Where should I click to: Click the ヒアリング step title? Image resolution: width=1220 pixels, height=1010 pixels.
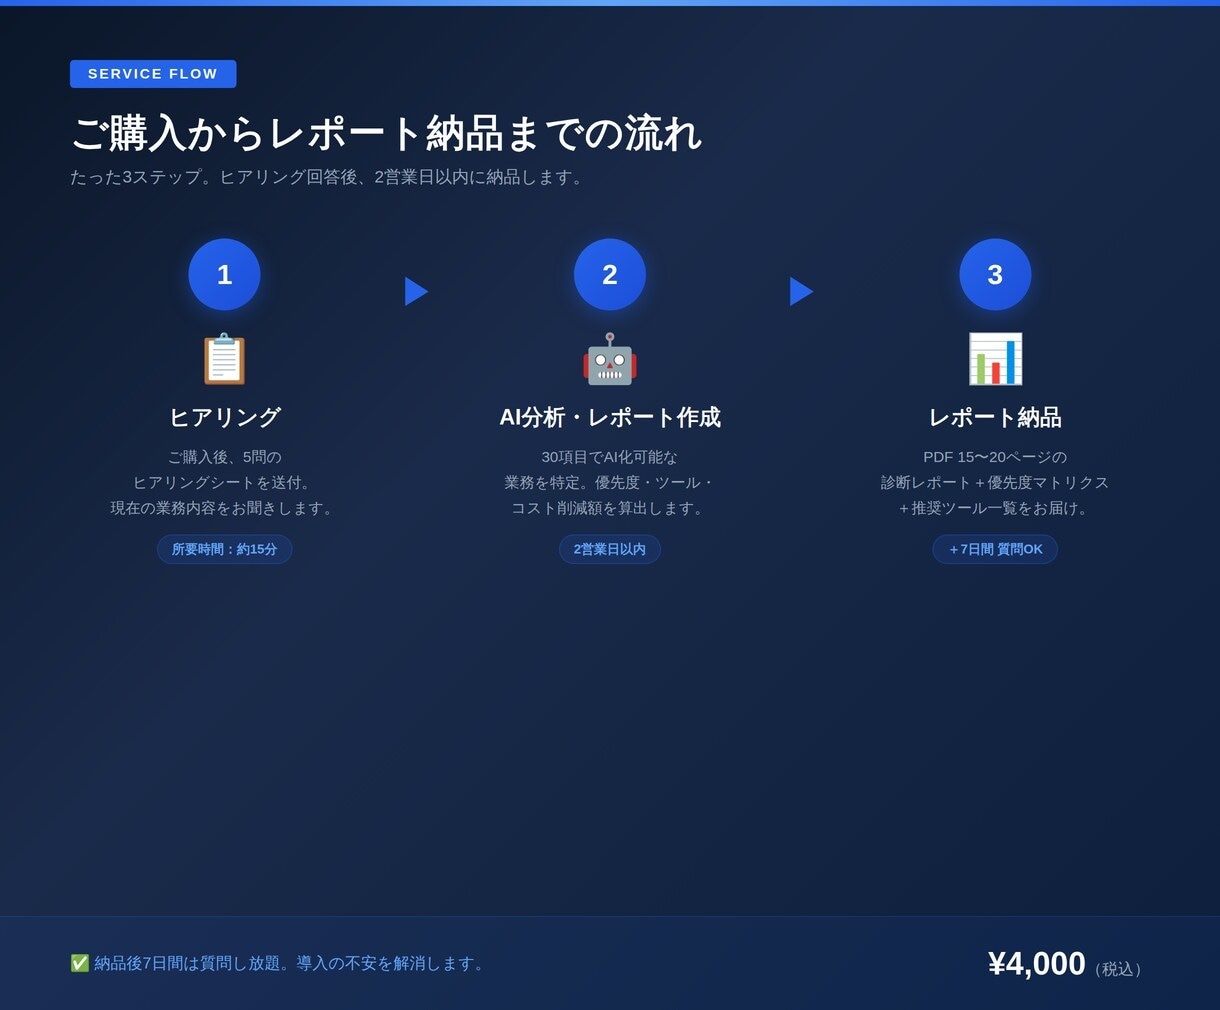(x=224, y=417)
